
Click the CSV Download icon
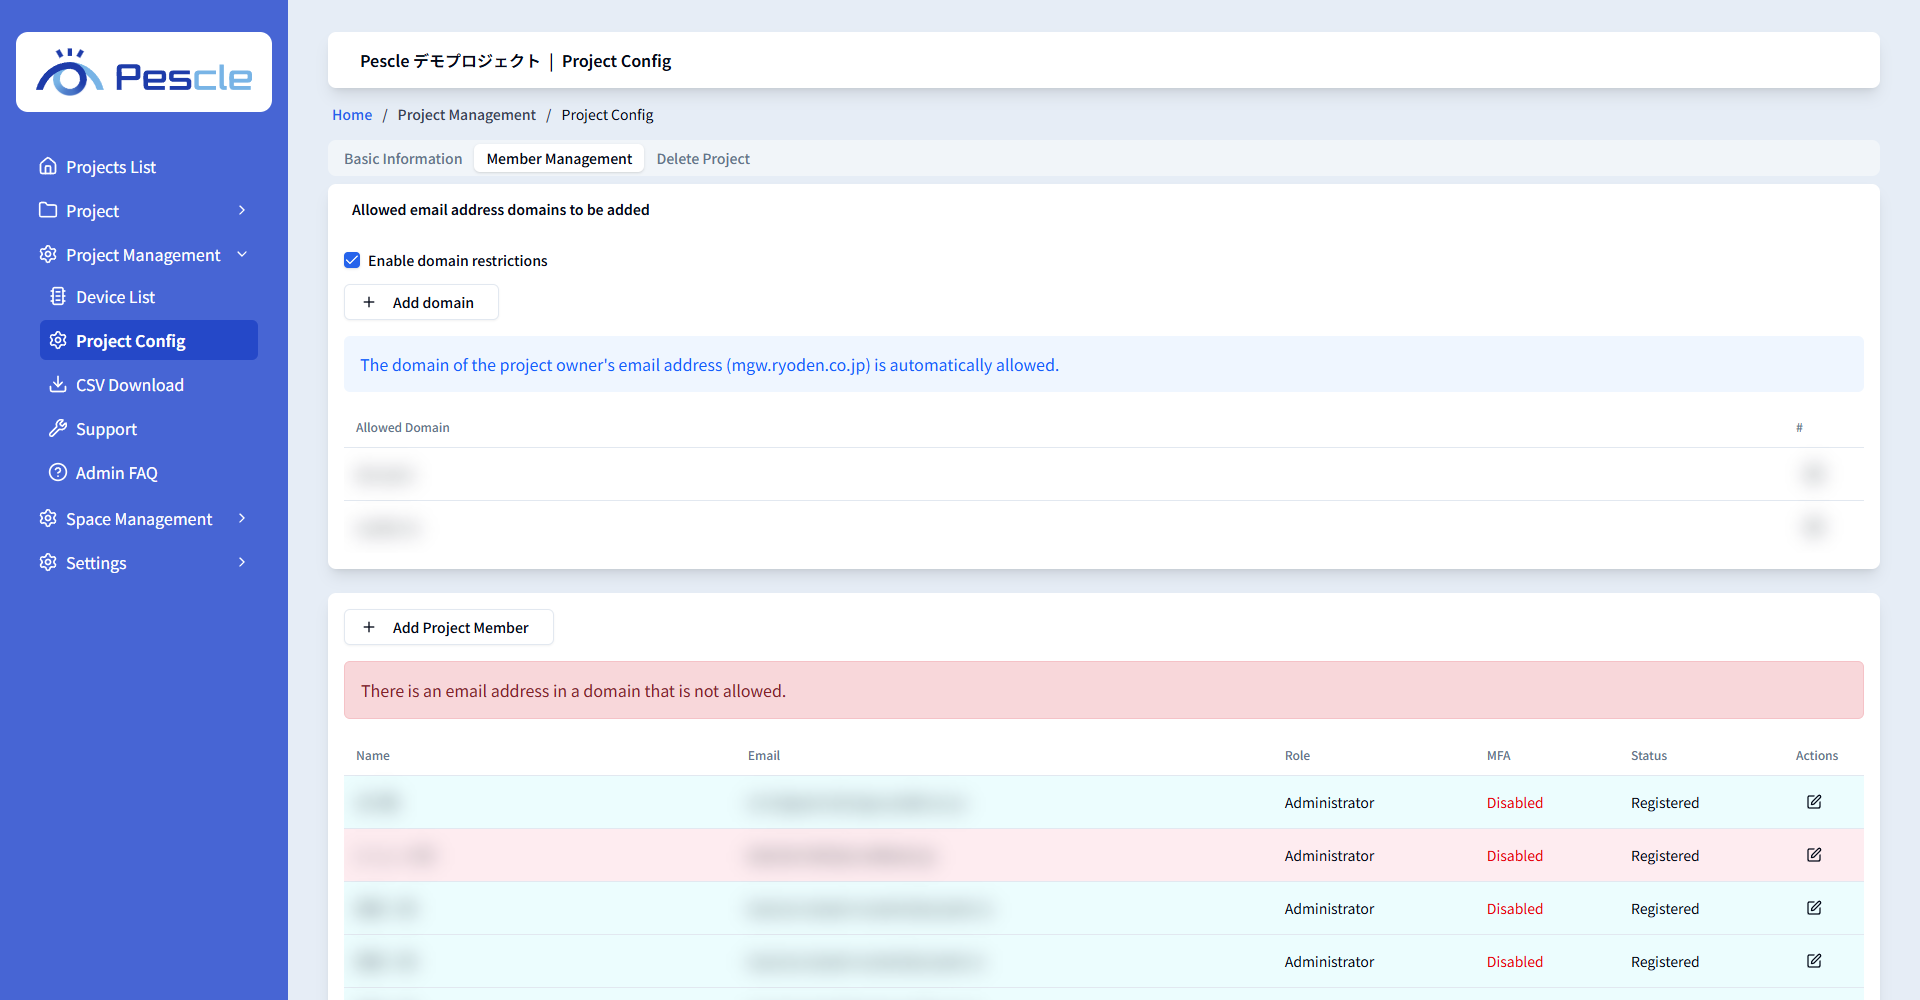pyautogui.click(x=58, y=384)
